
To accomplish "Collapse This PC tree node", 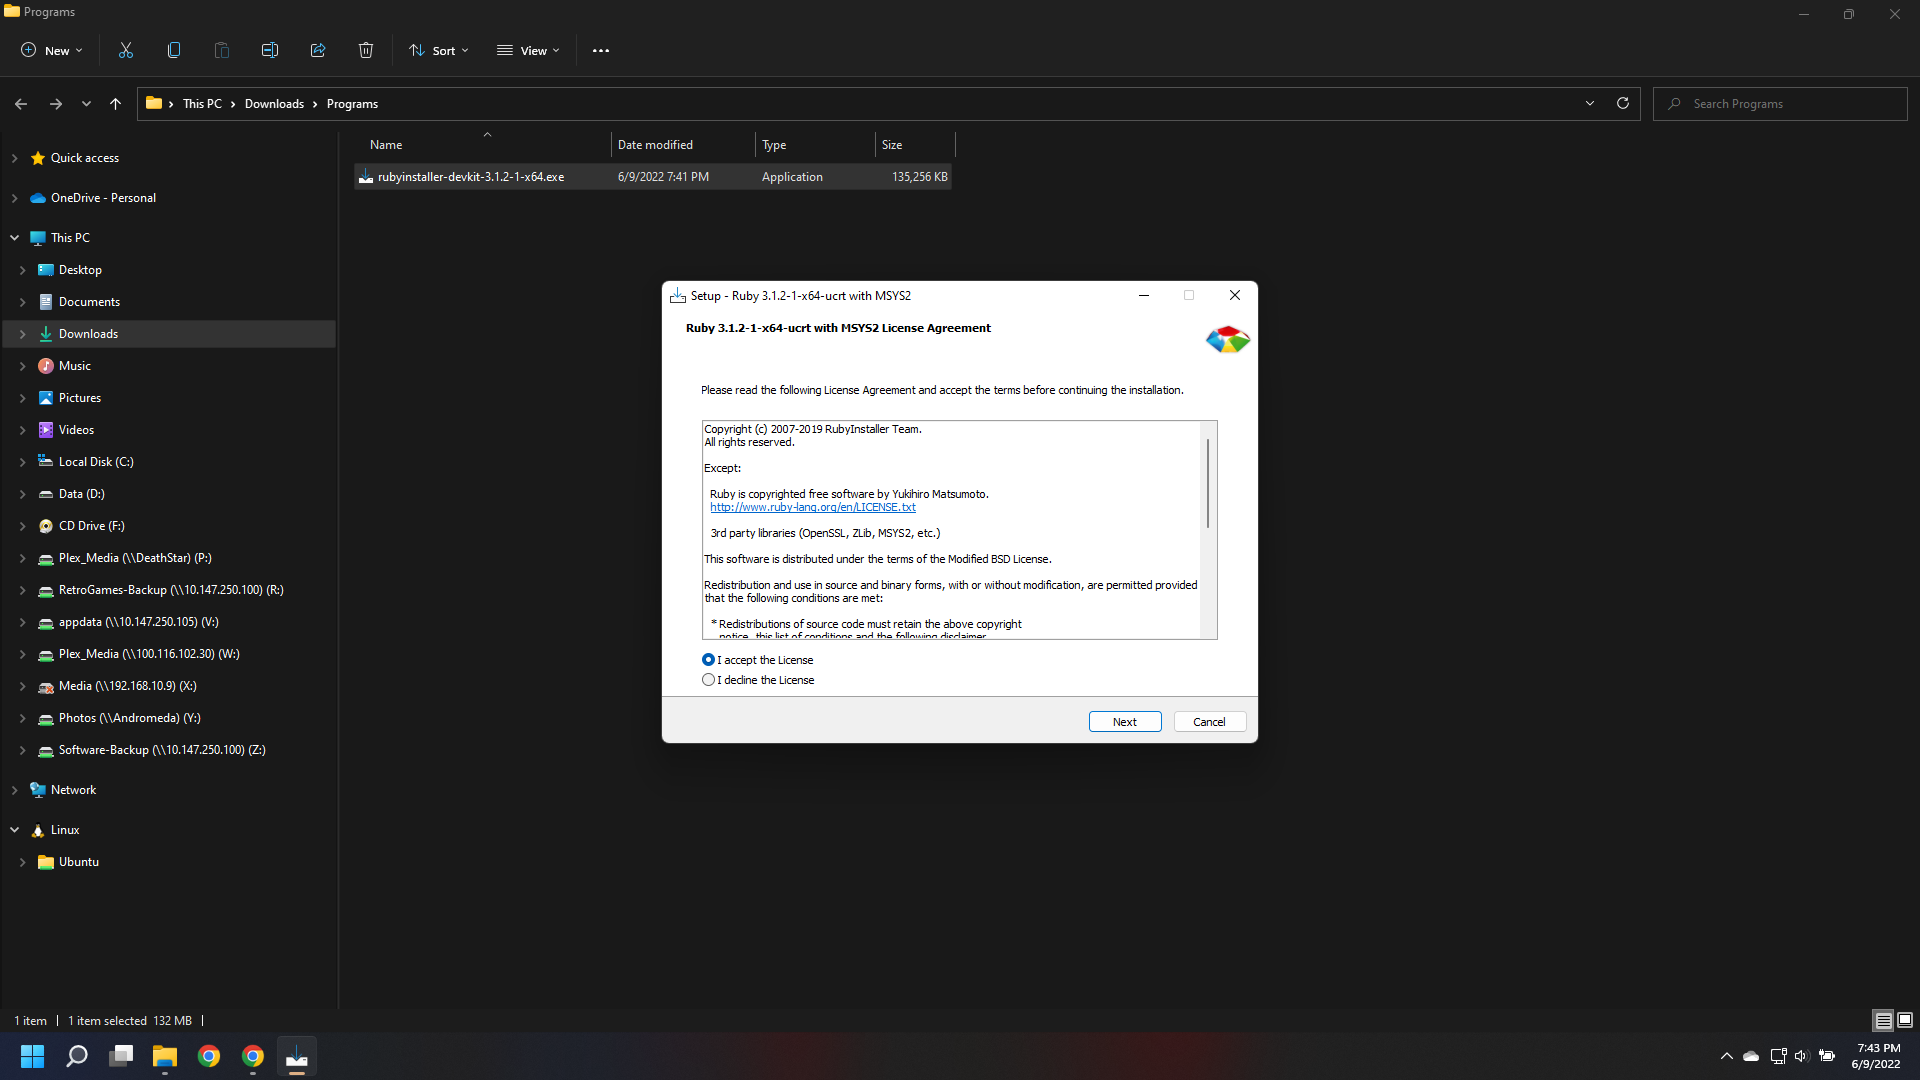I will click(x=15, y=238).
